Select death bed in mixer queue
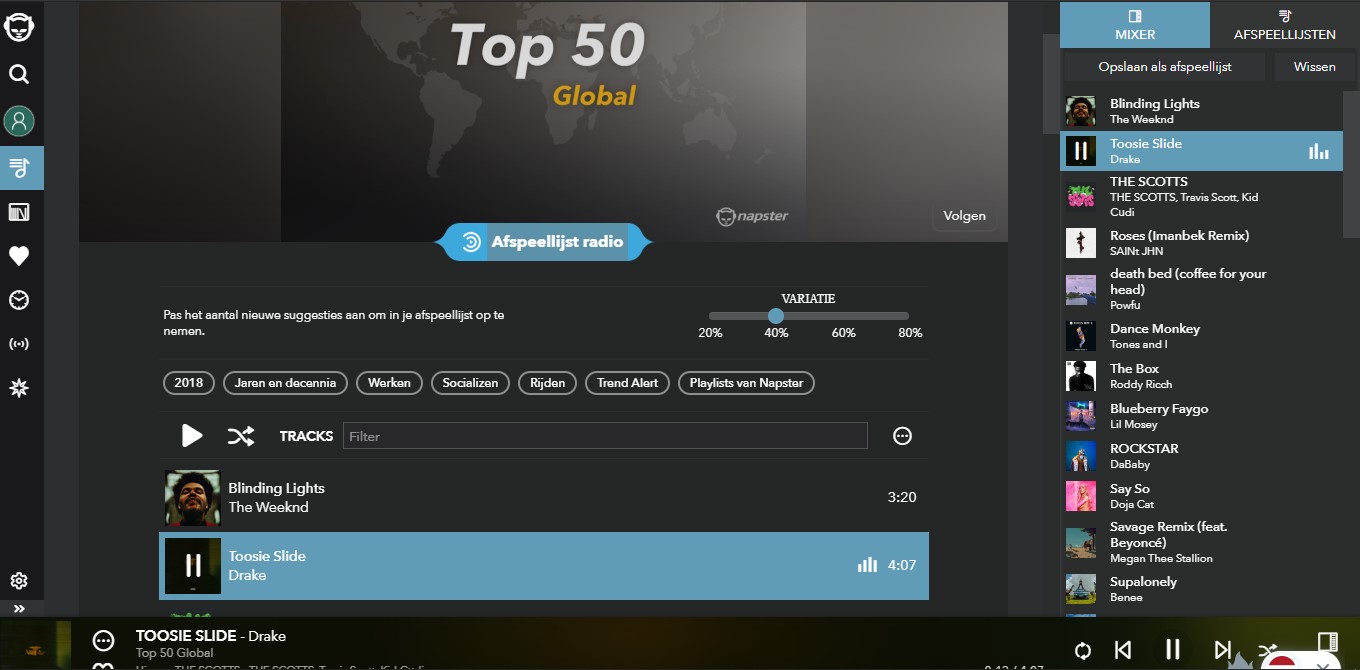This screenshot has height=670, width=1360. click(x=1201, y=289)
